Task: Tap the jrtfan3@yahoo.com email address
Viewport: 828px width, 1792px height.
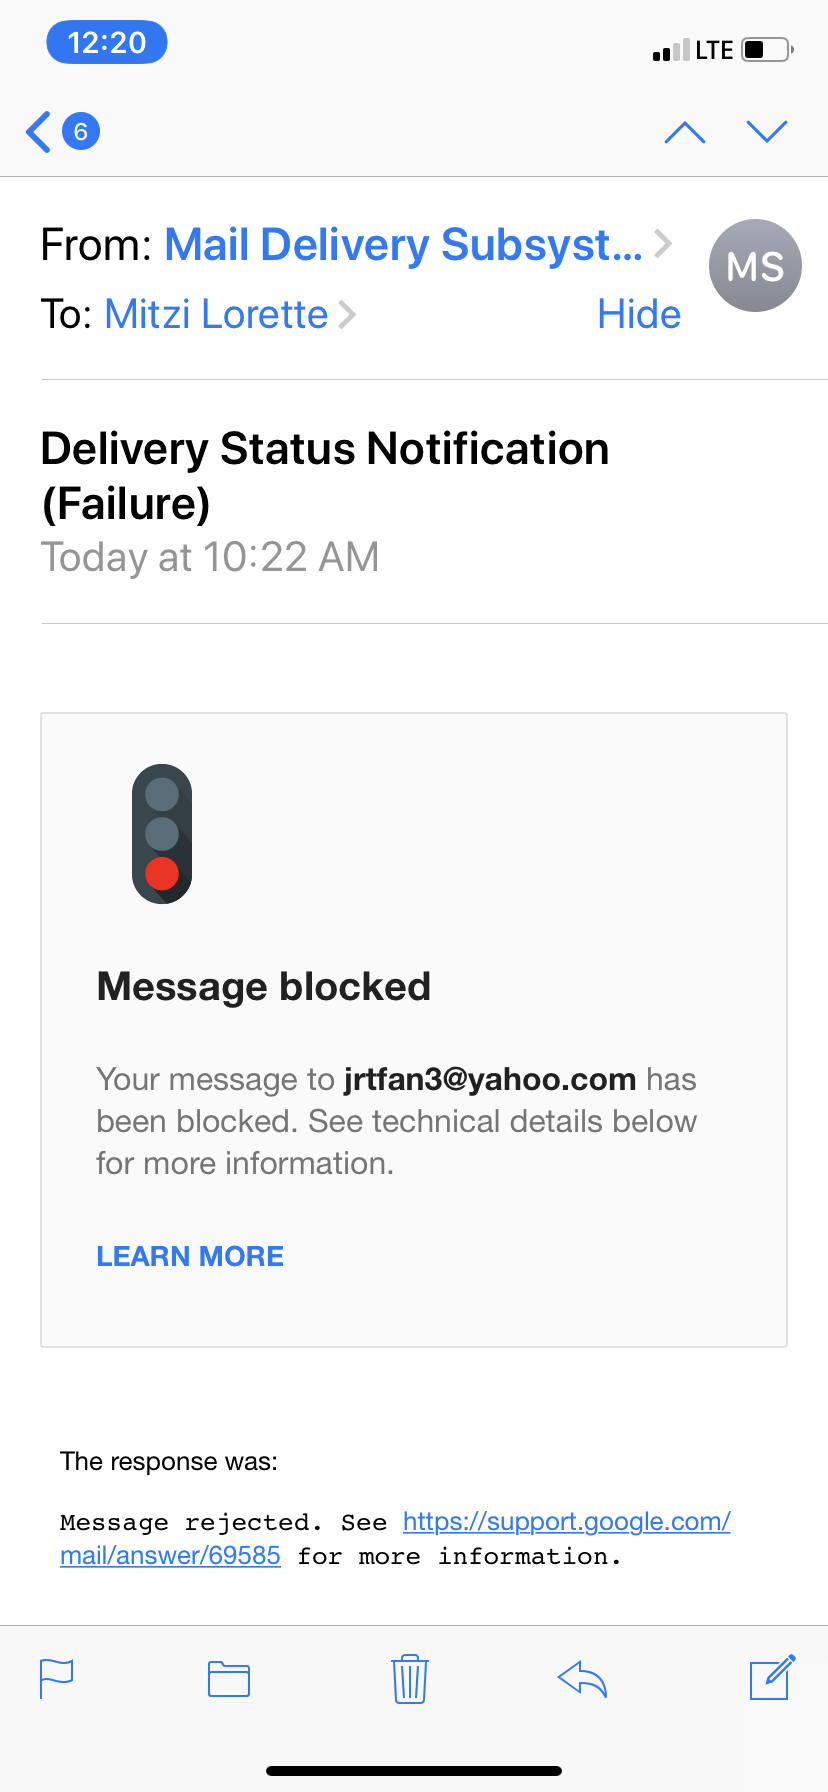Action: pyautogui.click(x=490, y=1079)
